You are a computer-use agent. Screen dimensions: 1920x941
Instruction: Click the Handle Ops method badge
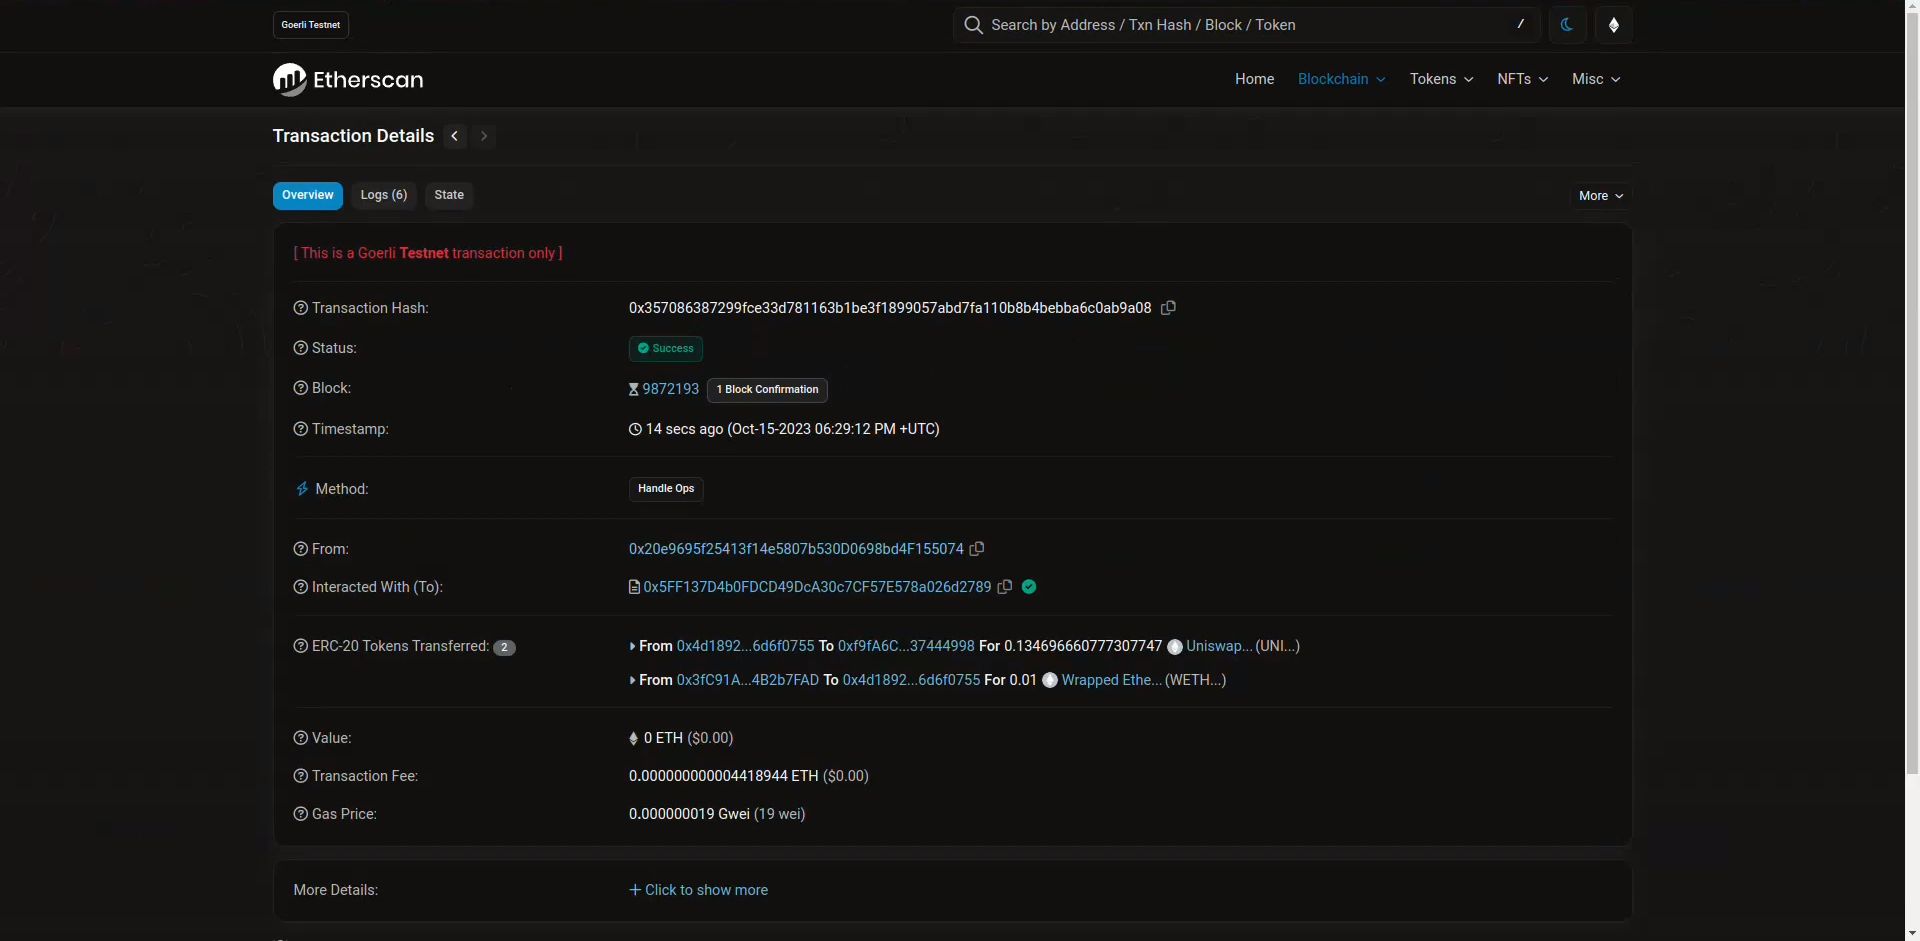pos(666,489)
